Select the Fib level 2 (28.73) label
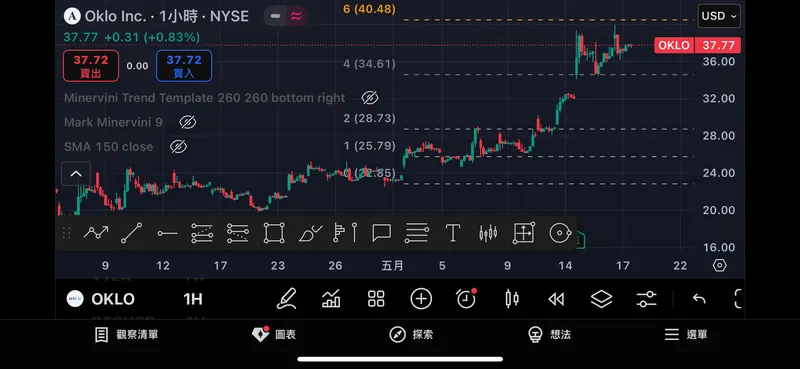 point(369,118)
